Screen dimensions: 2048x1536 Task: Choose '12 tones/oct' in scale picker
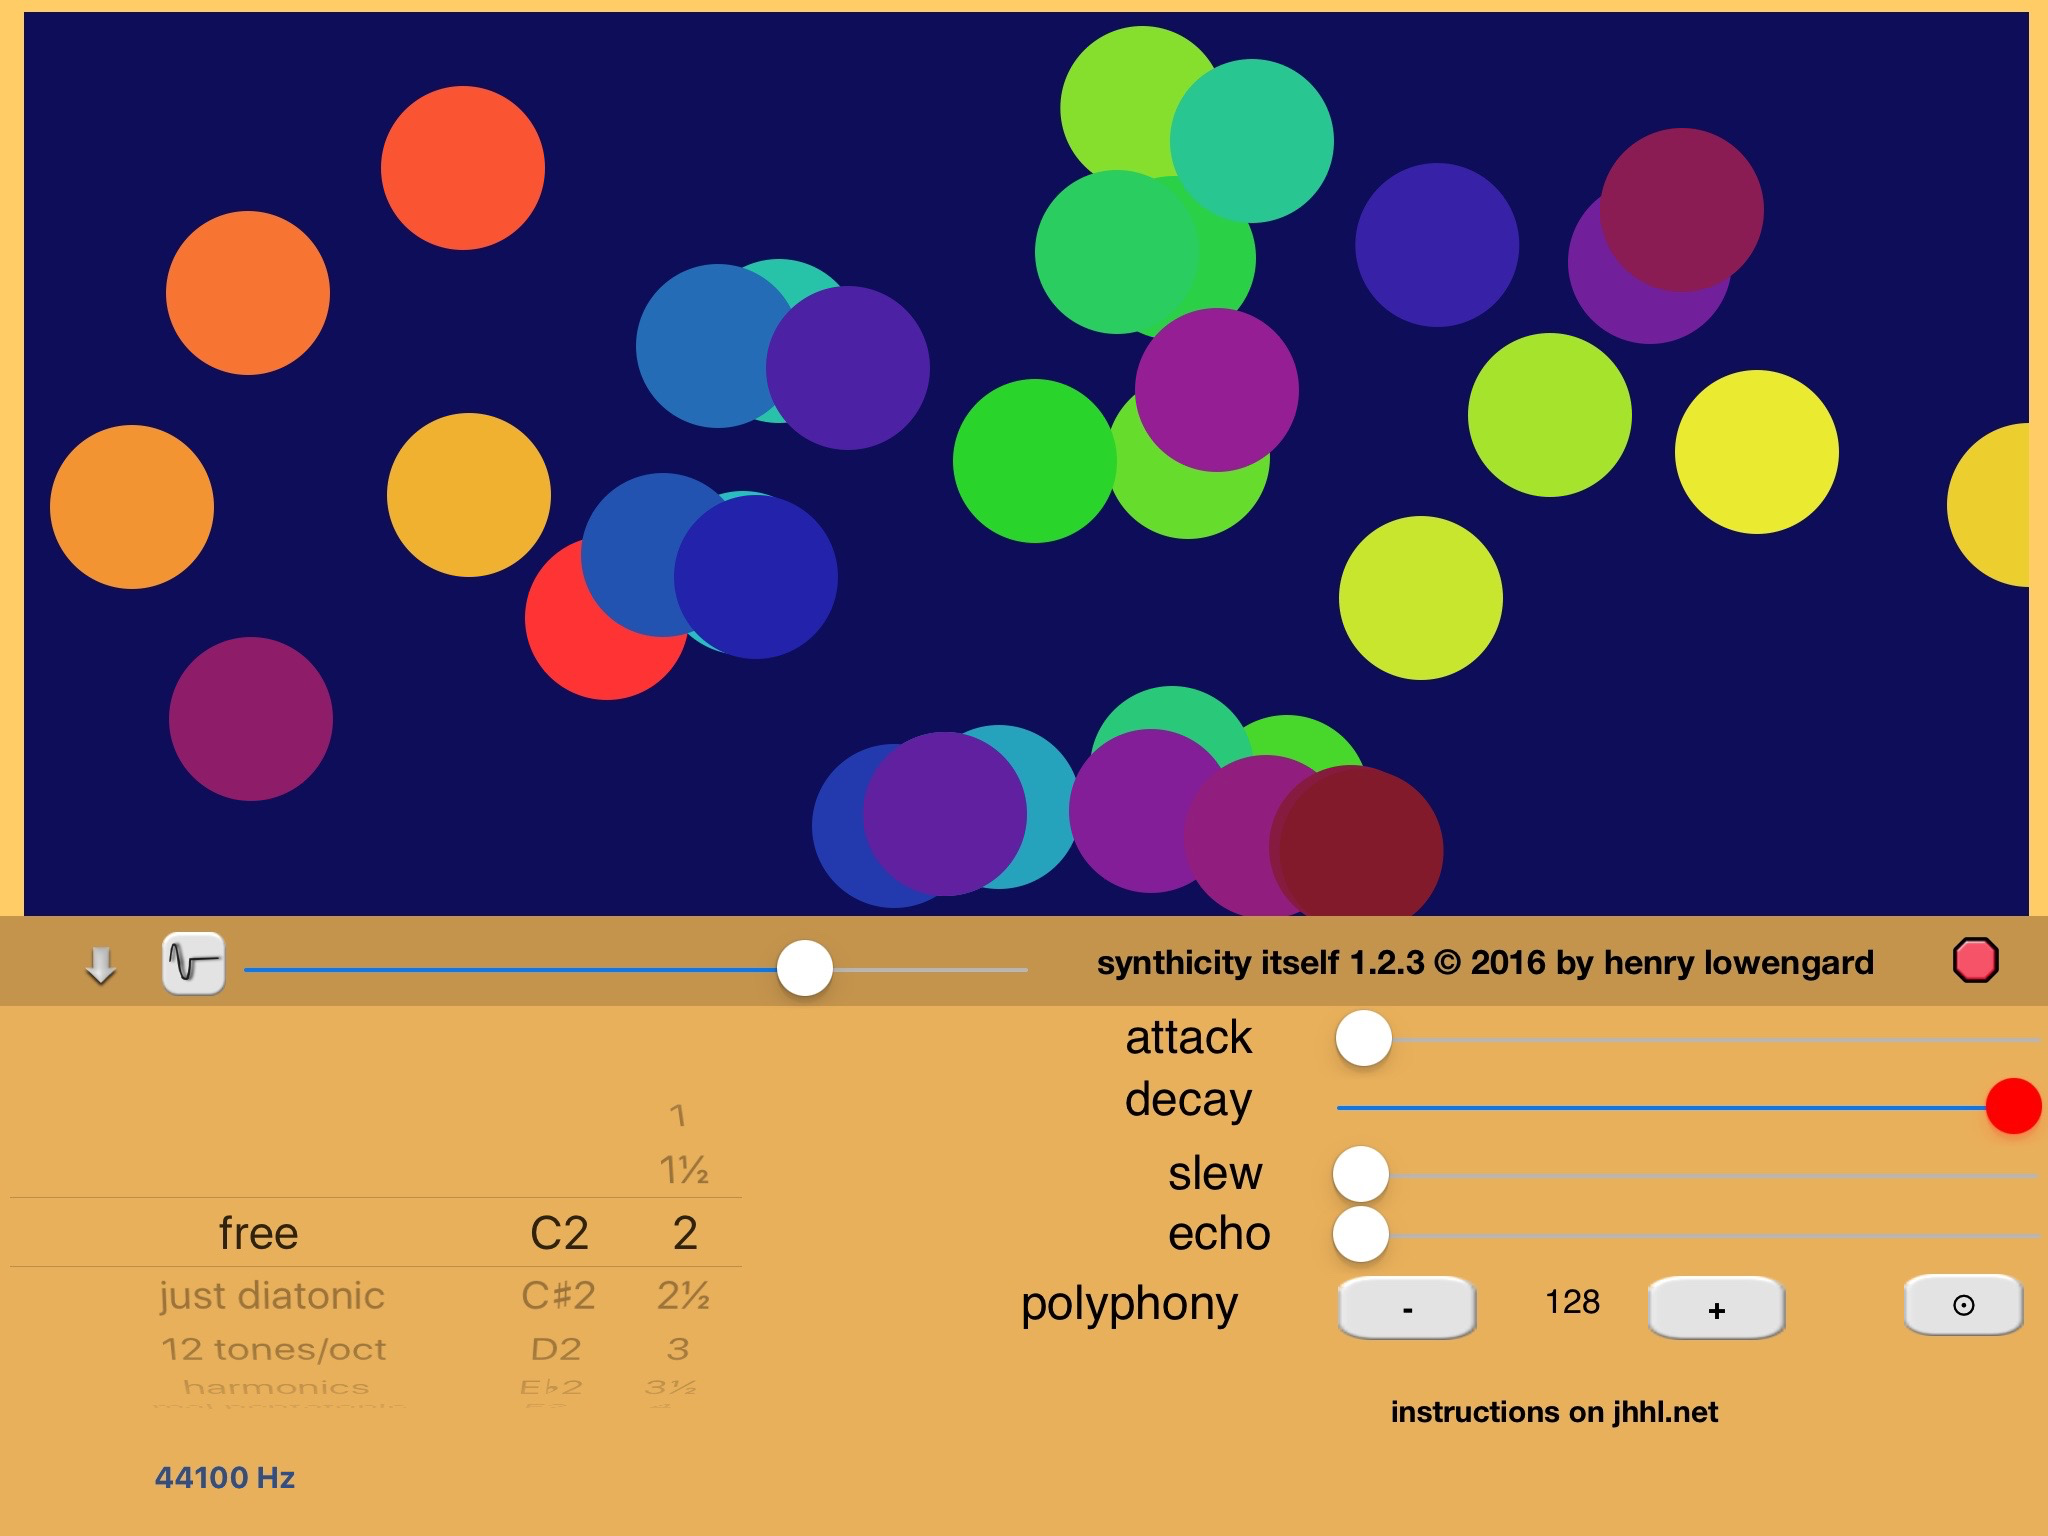tap(273, 1349)
